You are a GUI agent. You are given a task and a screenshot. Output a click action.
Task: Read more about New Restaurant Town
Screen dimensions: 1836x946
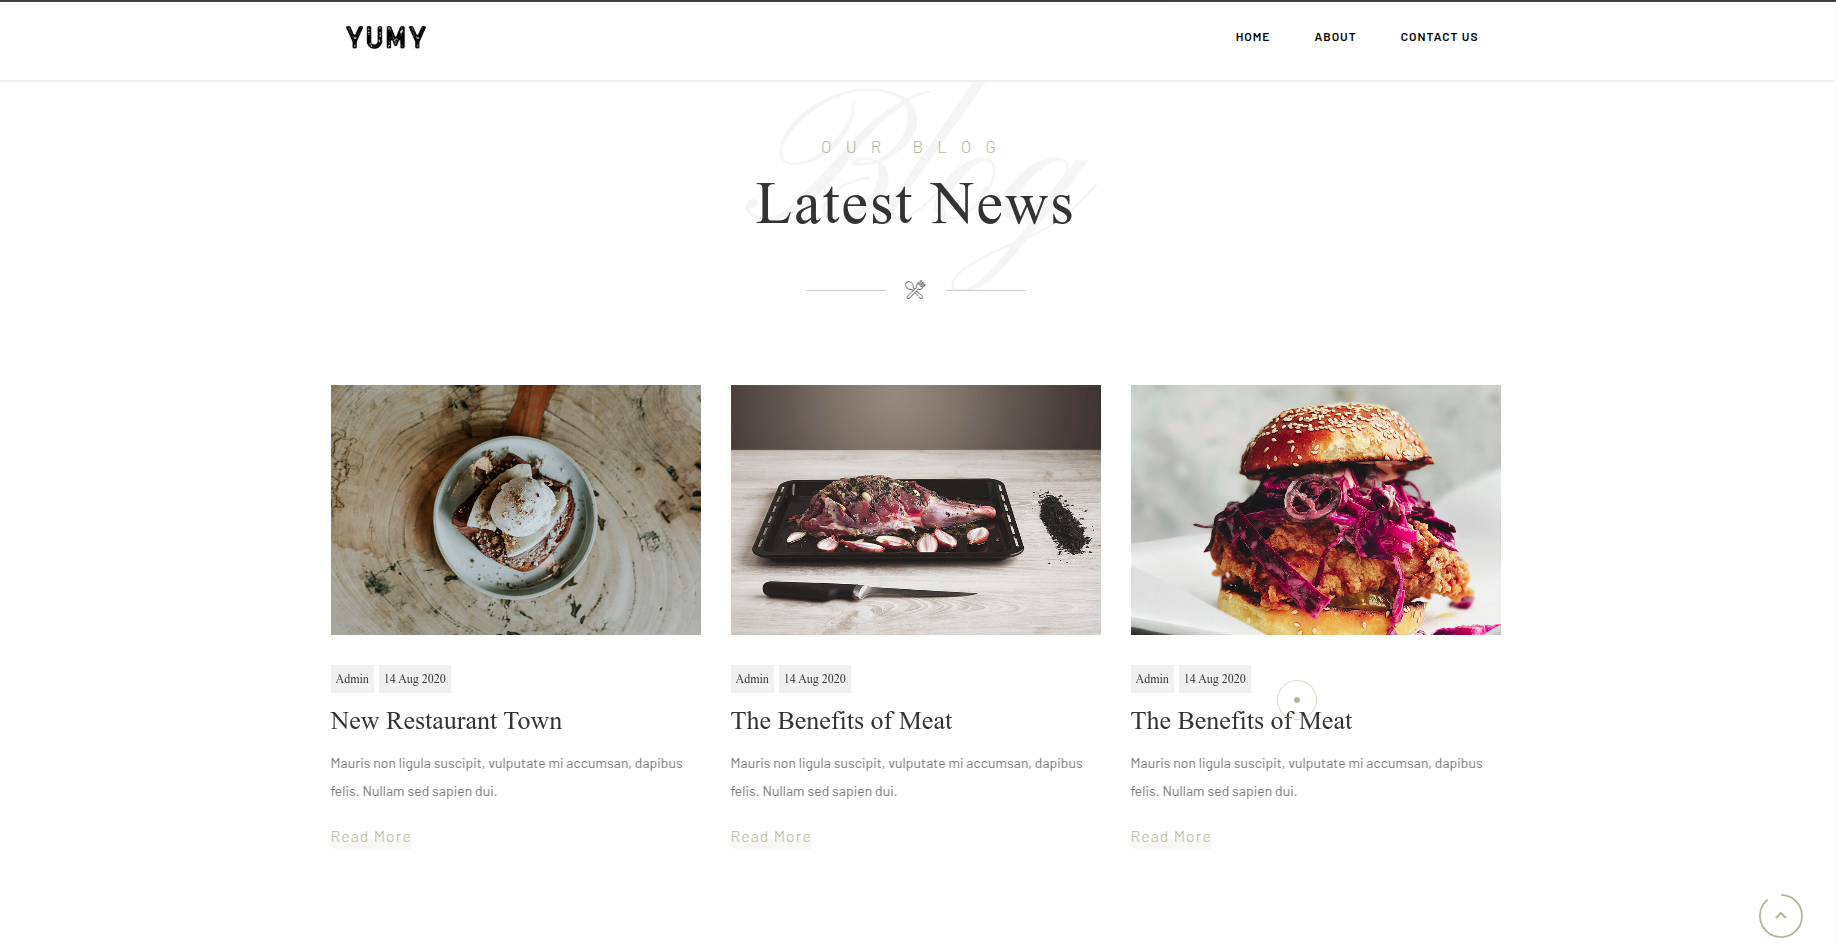click(371, 837)
